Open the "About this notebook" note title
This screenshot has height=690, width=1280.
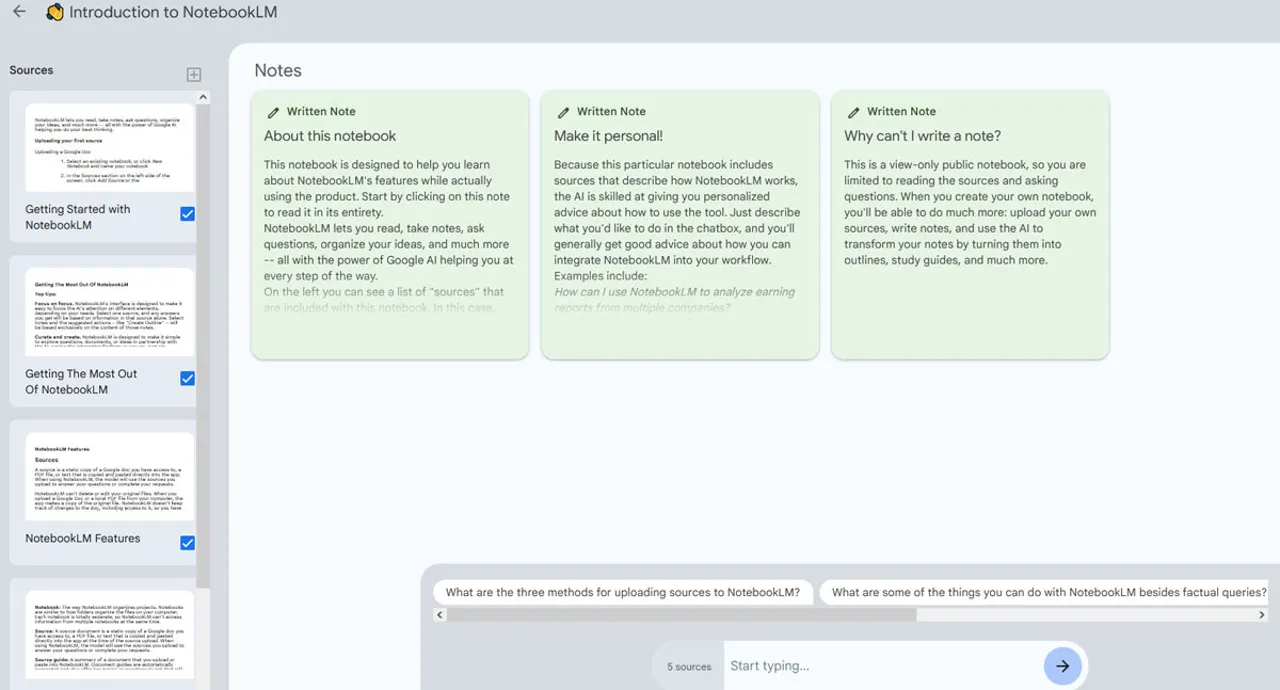pos(330,136)
